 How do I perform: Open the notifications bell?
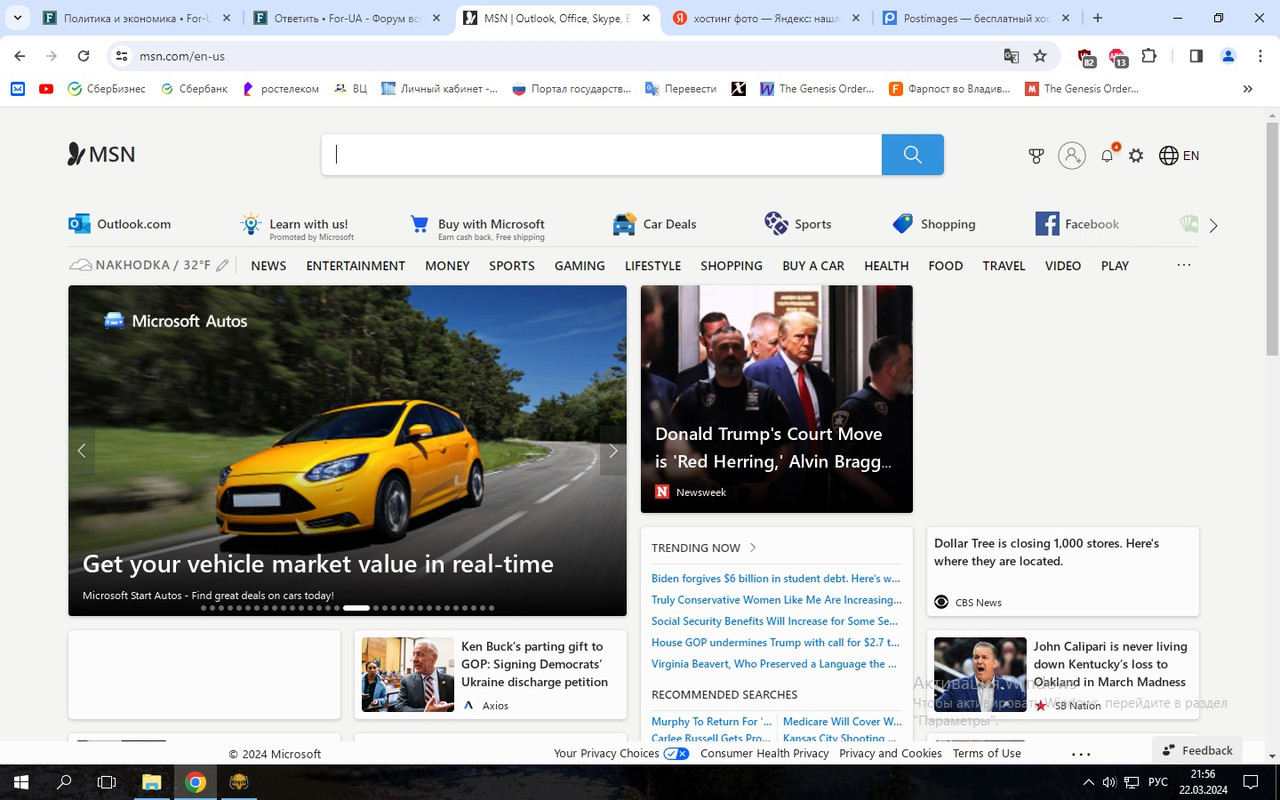[1107, 155]
